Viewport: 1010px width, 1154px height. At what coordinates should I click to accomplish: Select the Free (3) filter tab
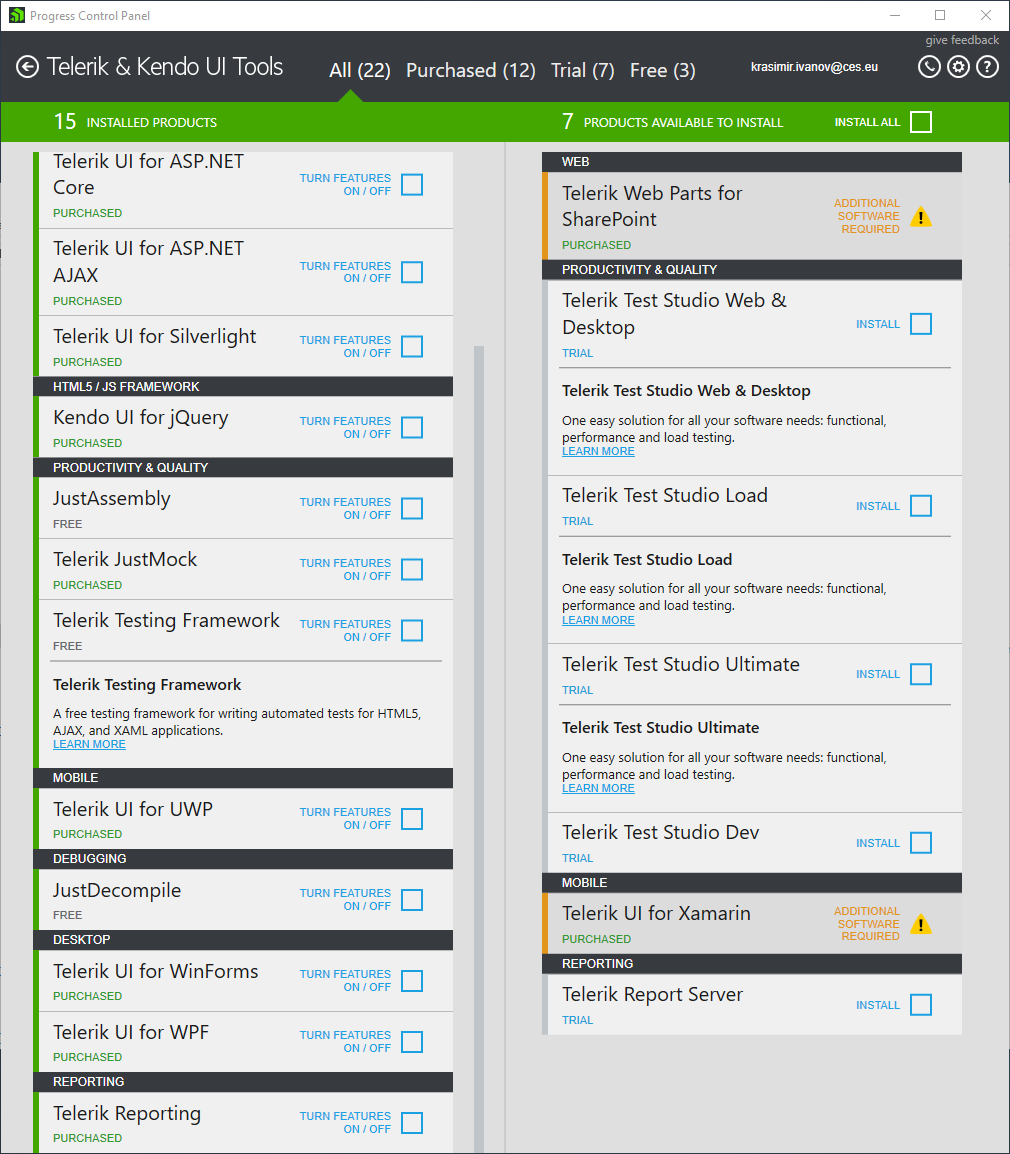click(662, 70)
